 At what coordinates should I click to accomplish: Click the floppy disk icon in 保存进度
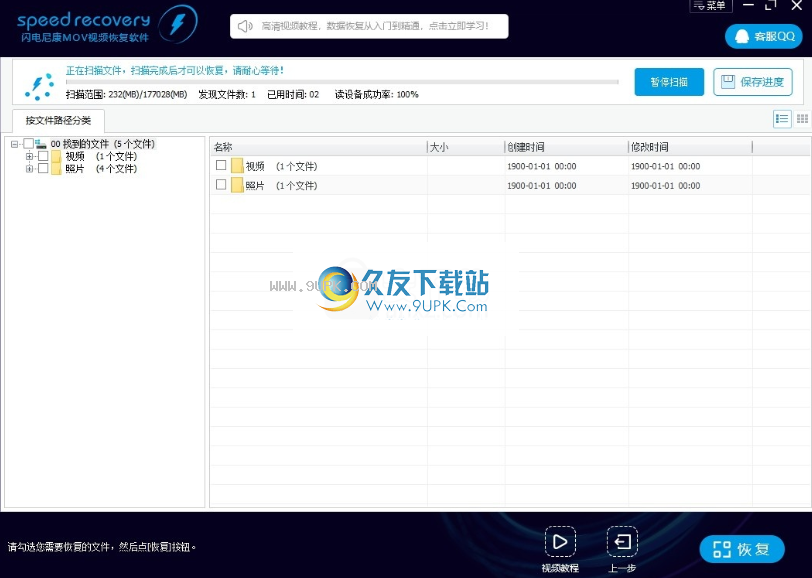tap(728, 81)
